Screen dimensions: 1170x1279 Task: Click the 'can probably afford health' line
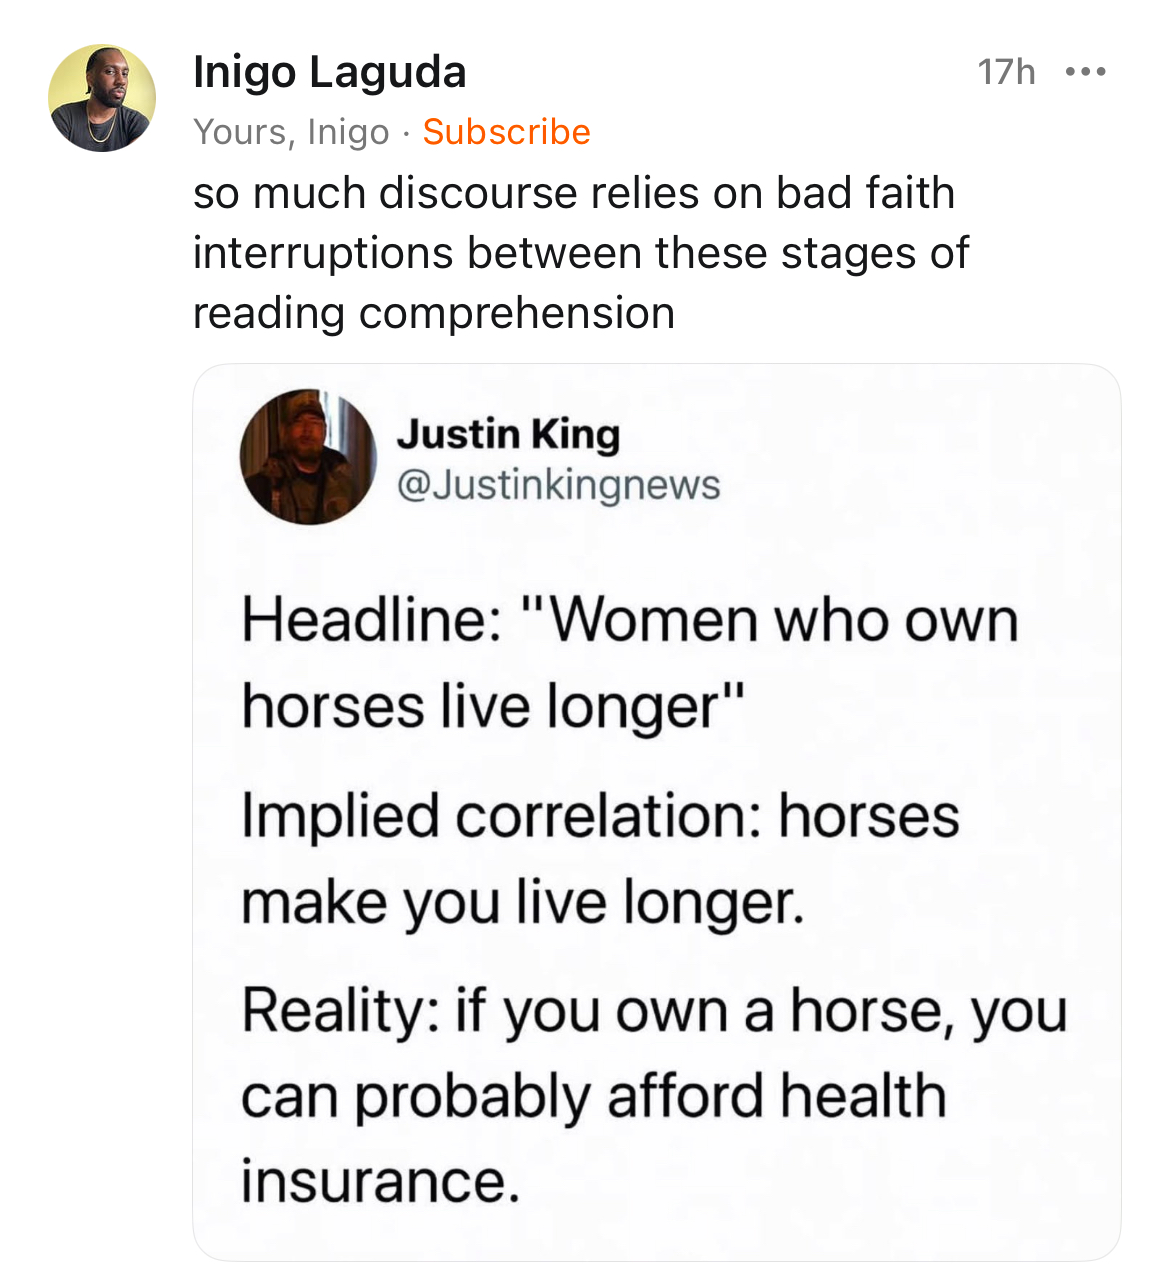593,1097
